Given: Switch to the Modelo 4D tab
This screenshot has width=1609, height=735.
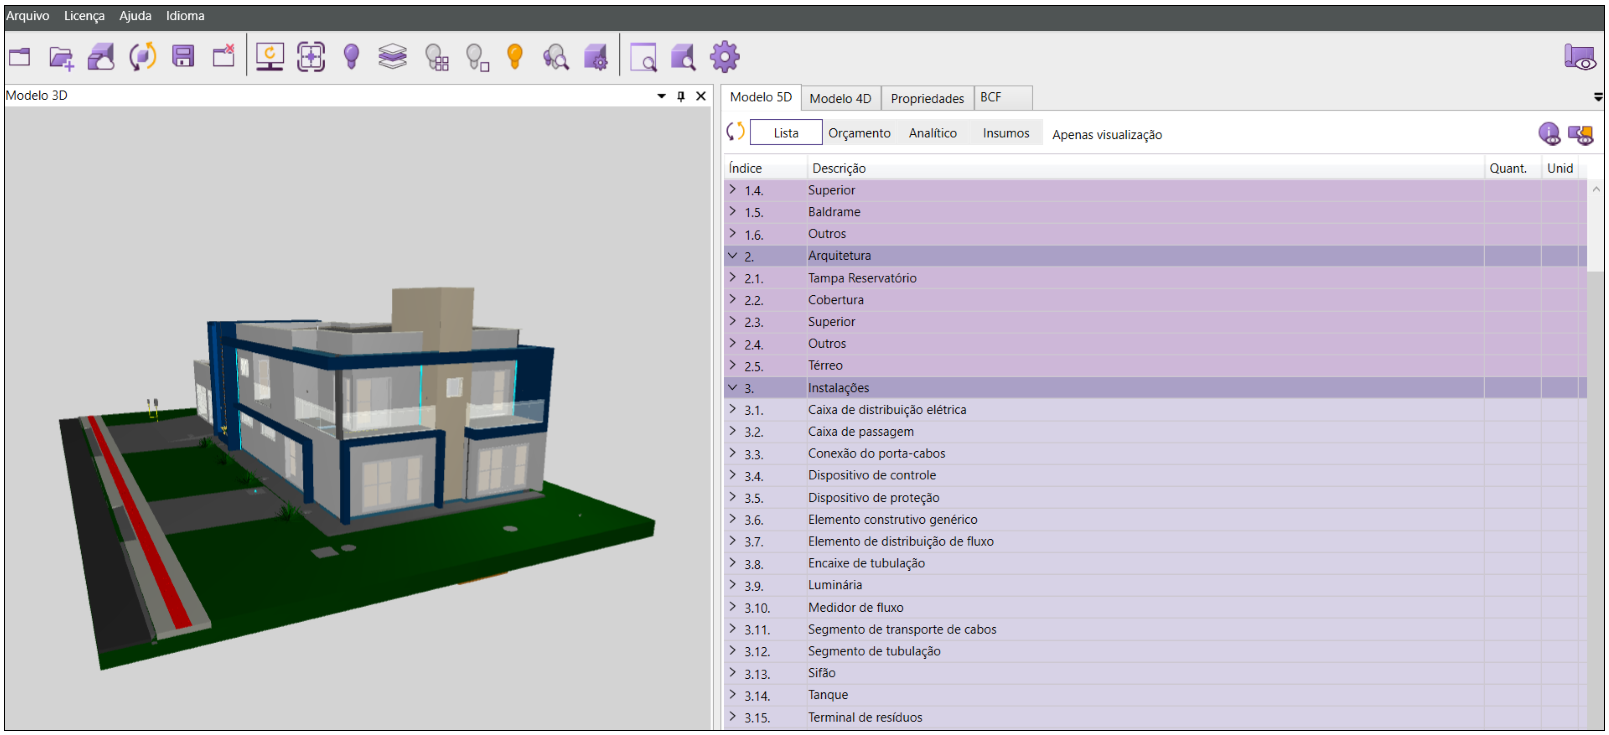Looking at the screenshot, I should tap(840, 98).
